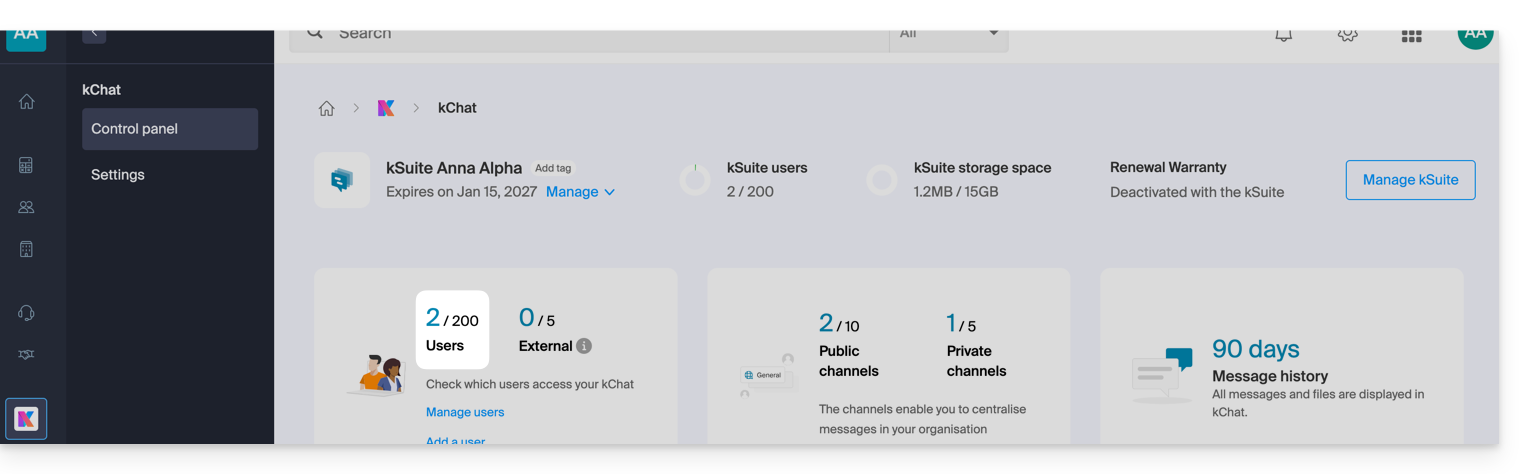The width and height of the screenshot is (1529, 474).
Task: Open the All search filter dropdown
Action: point(948,35)
